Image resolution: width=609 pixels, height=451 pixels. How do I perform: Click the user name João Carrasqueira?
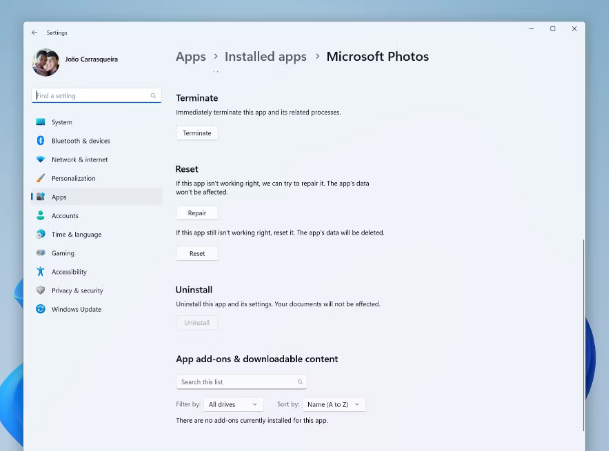tap(91, 59)
